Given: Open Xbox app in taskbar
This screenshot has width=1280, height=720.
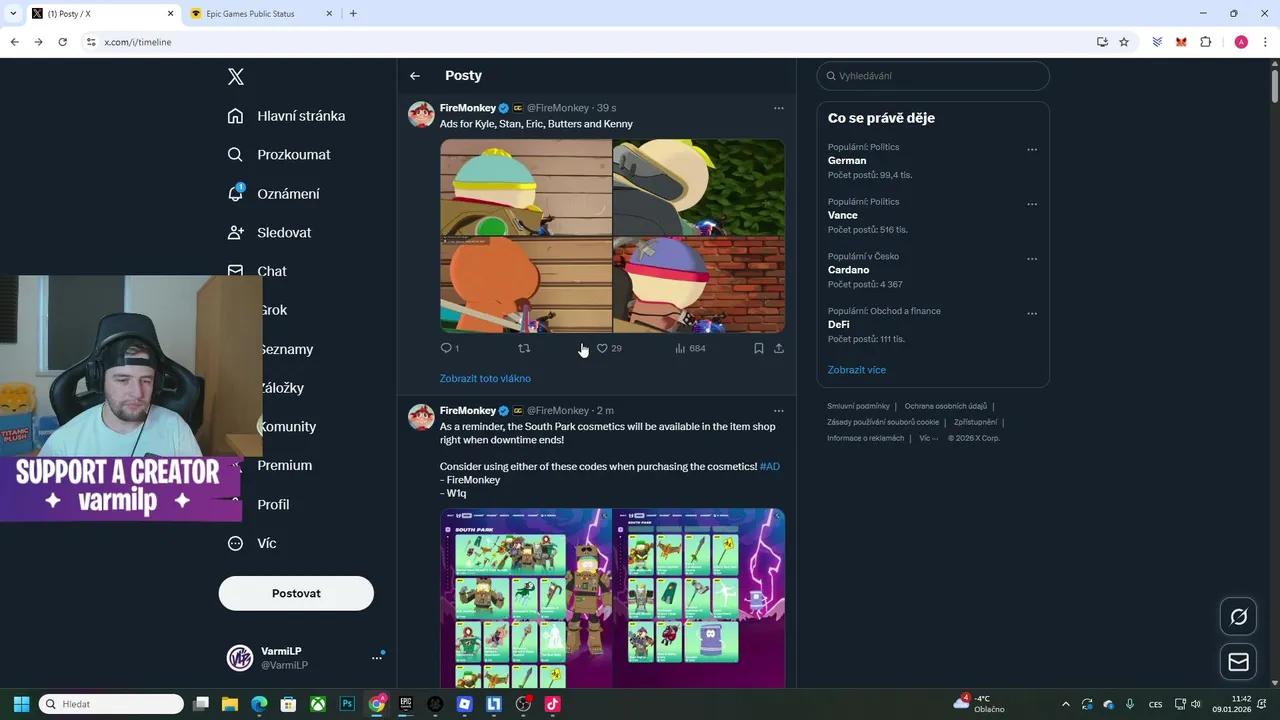Looking at the screenshot, I should [x=318, y=704].
